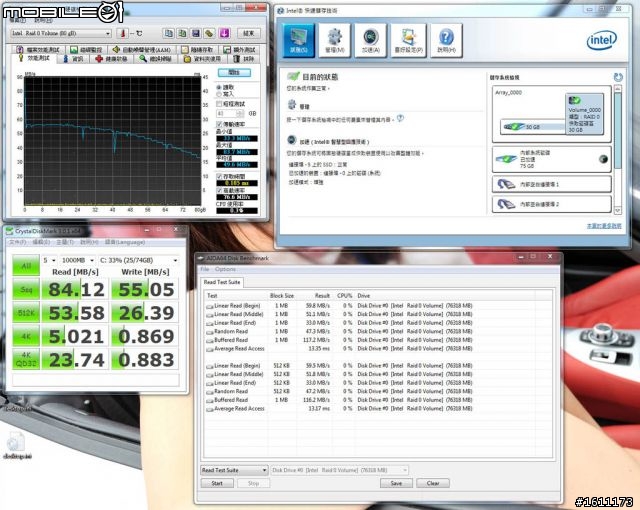
Task: Open the Status view in Intel Rapid Storage
Action: click(298, 40)
